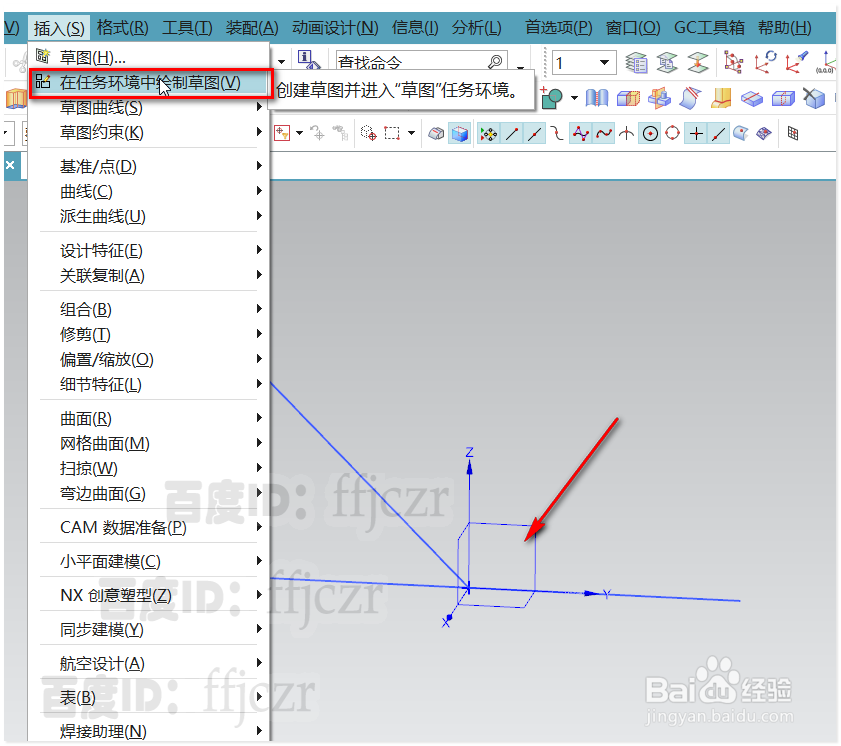
Task: Click the Delete Body icon with the X mark
Action: (x=814, y=98)
